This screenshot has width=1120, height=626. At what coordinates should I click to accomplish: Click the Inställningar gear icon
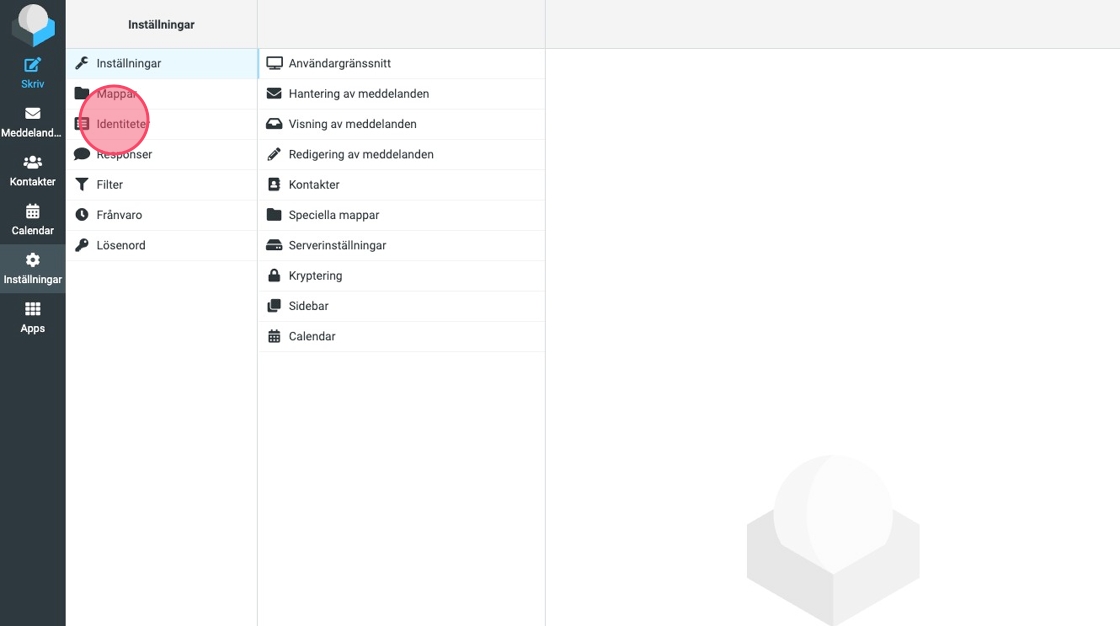point(32,261)
